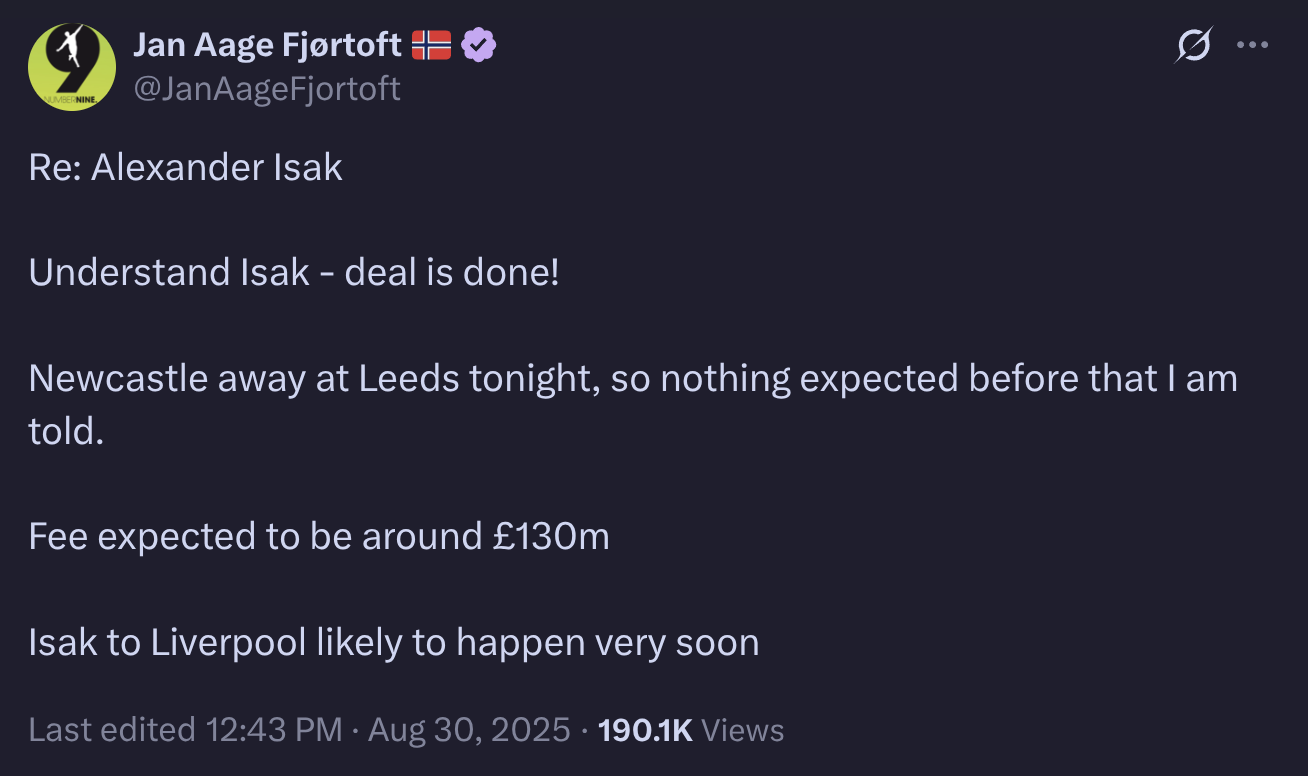Screen dimensions: 1308x776
Task: Open the three-dot More options menu
Action: 1253,45
